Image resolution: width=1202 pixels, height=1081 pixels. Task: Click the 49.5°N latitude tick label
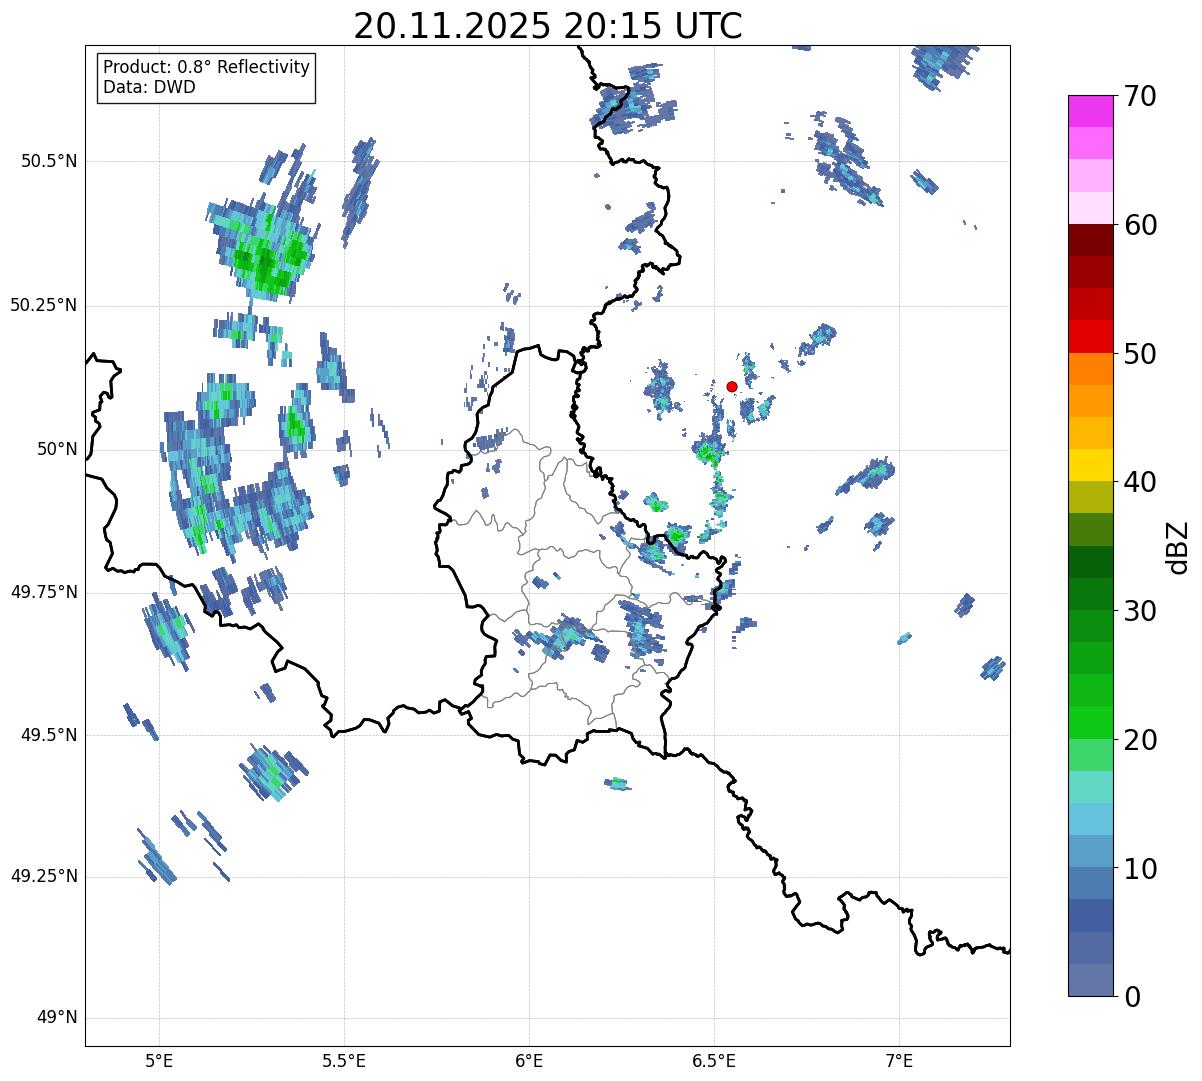(49, 735)
